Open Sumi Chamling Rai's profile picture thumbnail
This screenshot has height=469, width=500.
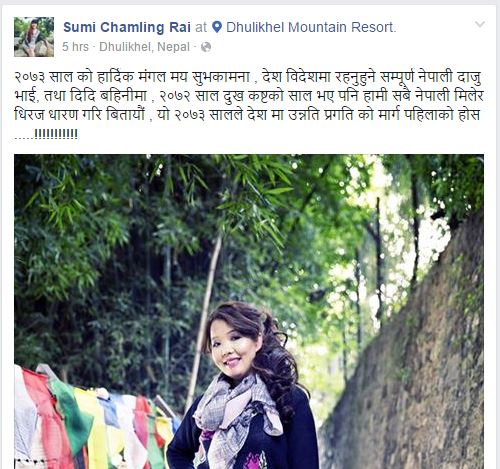click(34, 37)
